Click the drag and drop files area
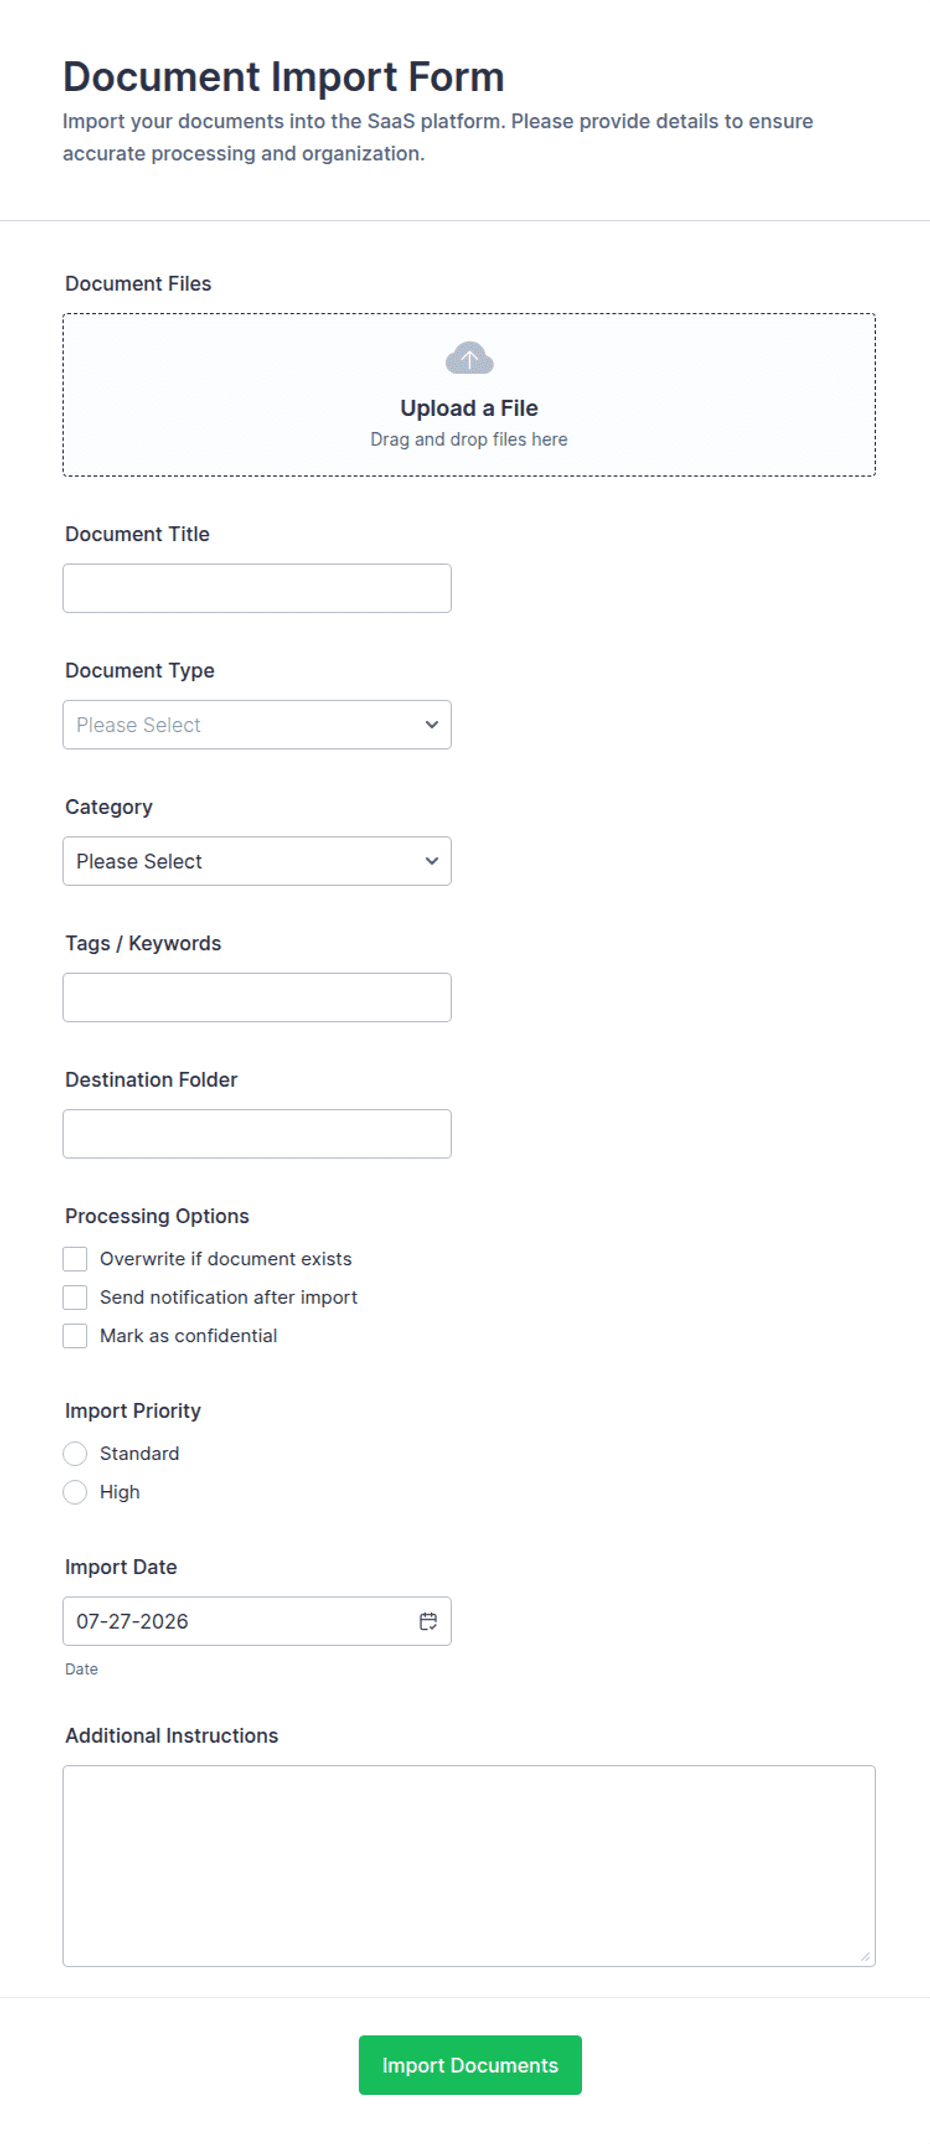The image size is (930, 2144). (x=469, y=395)
